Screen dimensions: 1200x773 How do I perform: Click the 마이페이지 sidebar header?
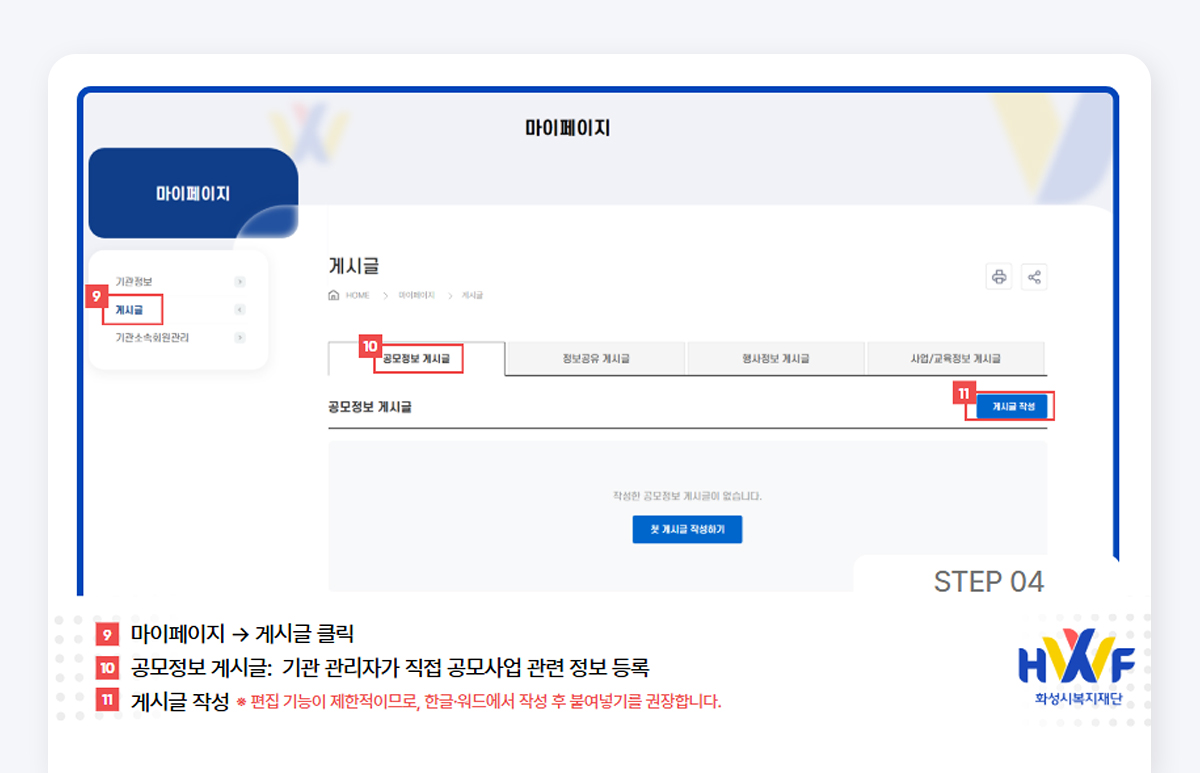[x=193, y=193]
